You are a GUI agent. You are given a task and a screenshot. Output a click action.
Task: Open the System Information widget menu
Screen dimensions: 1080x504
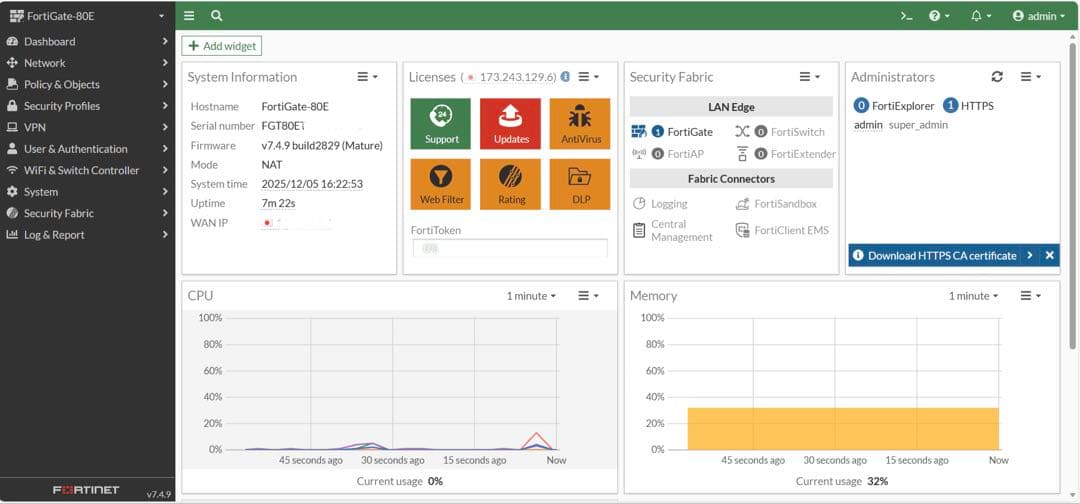click(x=368, y=77)
